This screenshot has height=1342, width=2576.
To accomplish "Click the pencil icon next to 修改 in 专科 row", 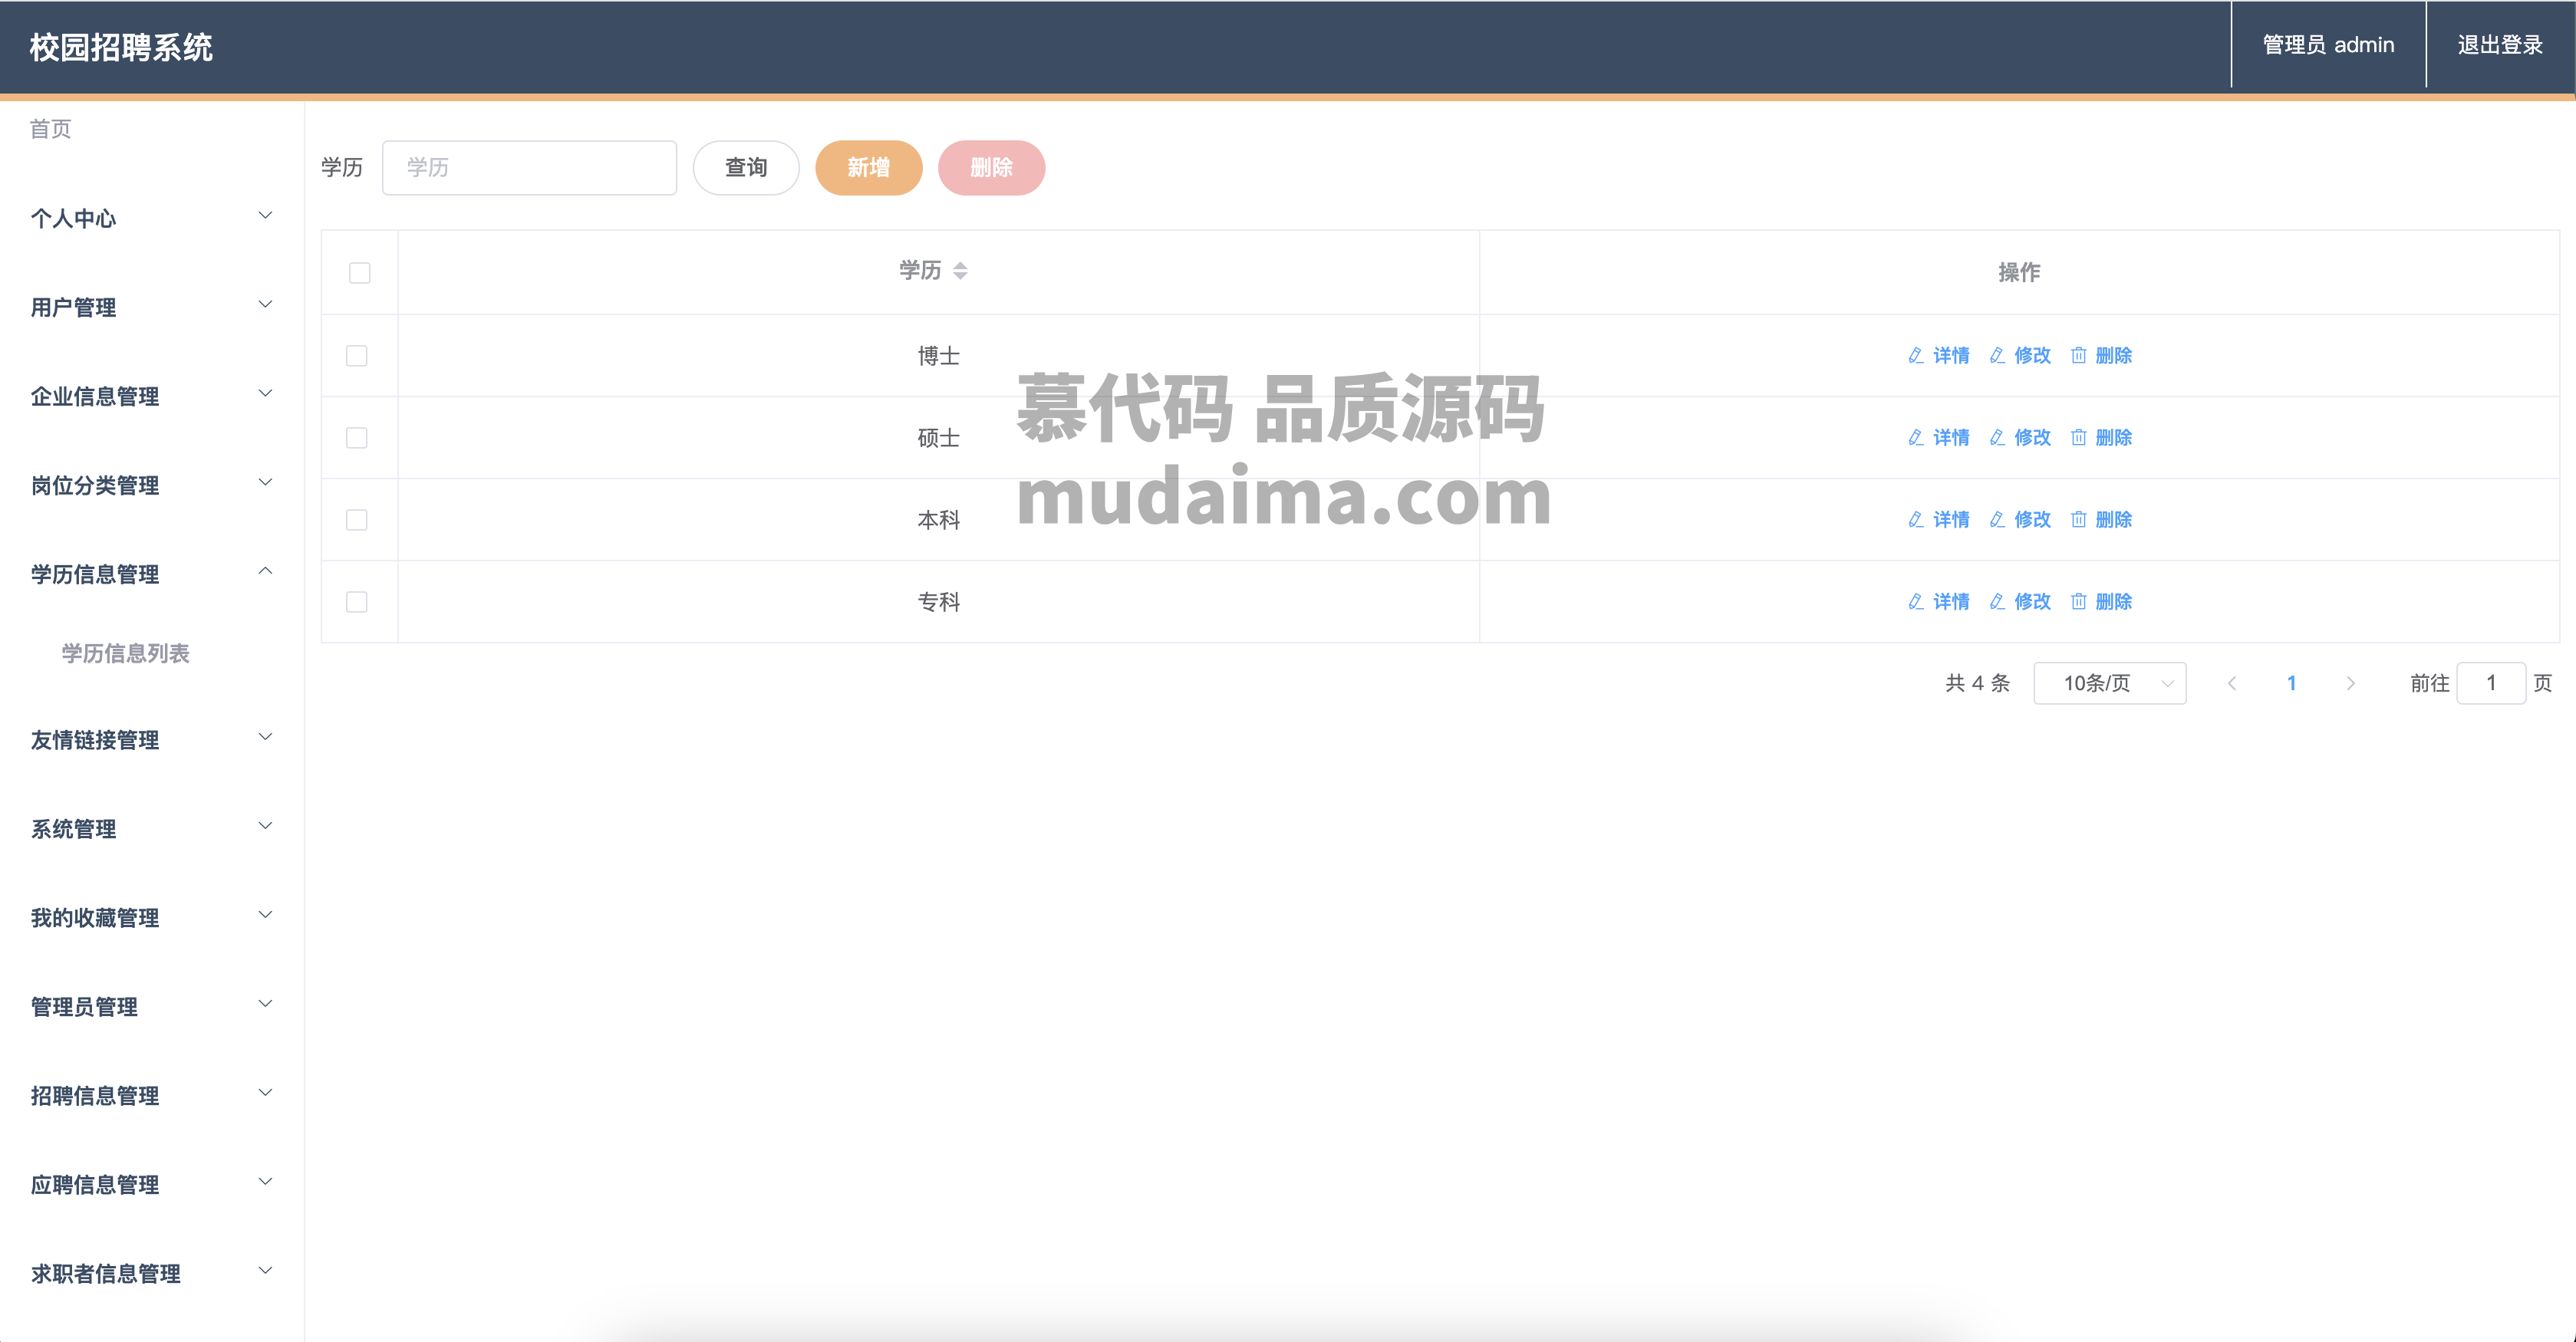I will pos(1997,602).
